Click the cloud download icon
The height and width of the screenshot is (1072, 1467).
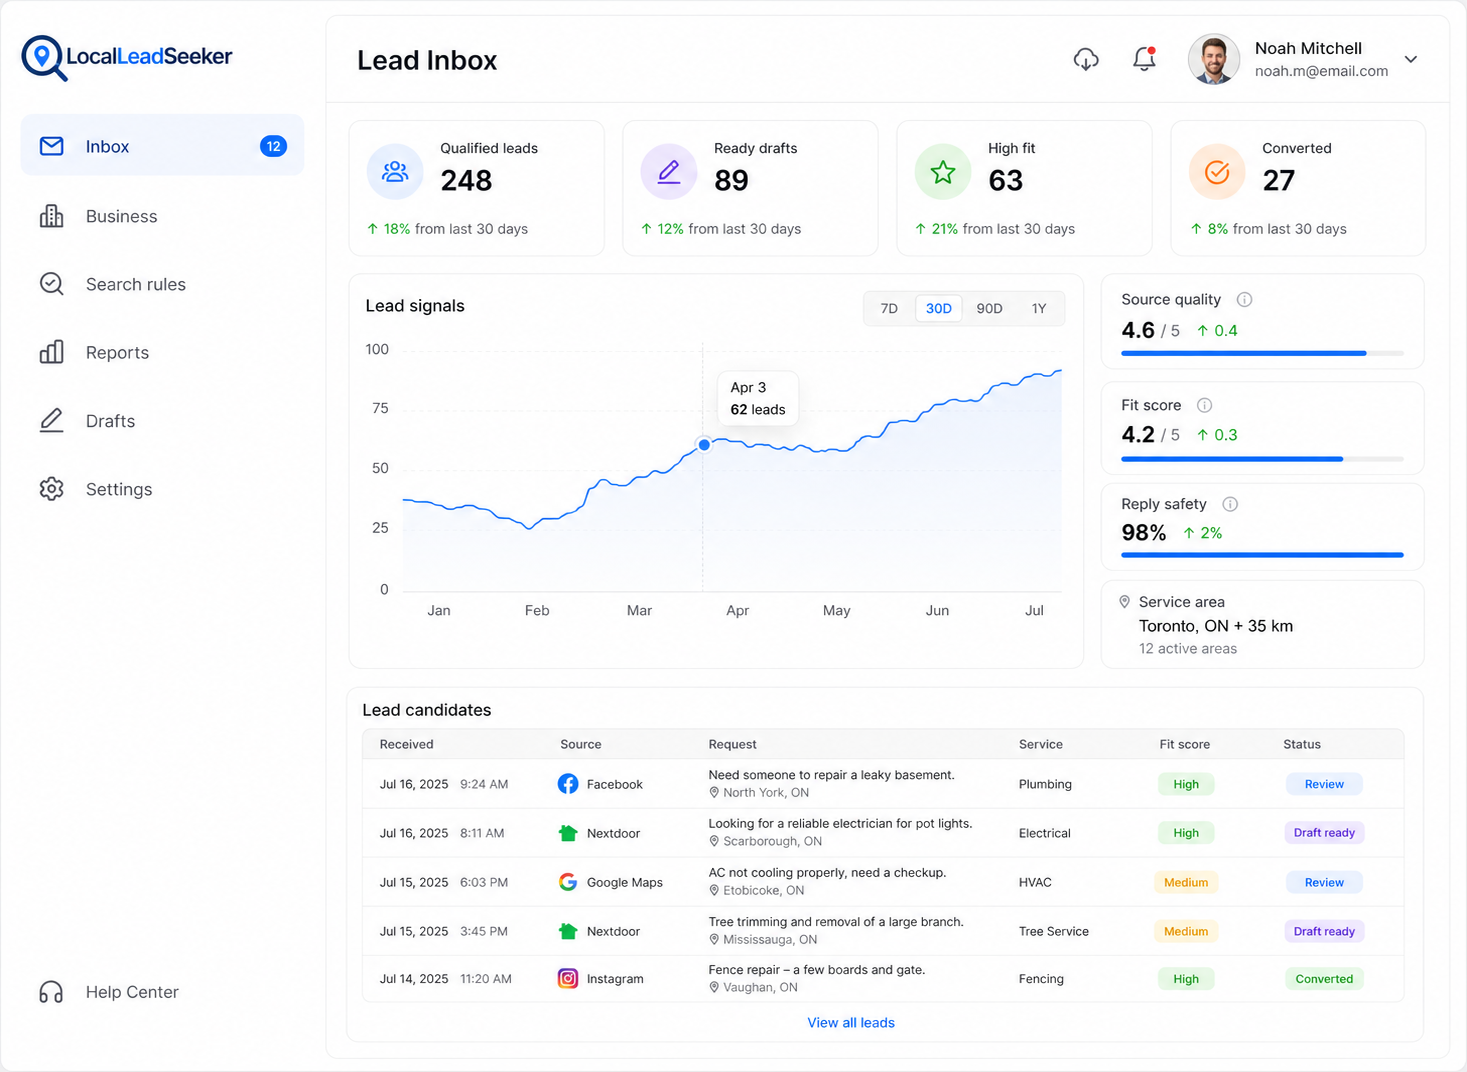(1086, 59)
